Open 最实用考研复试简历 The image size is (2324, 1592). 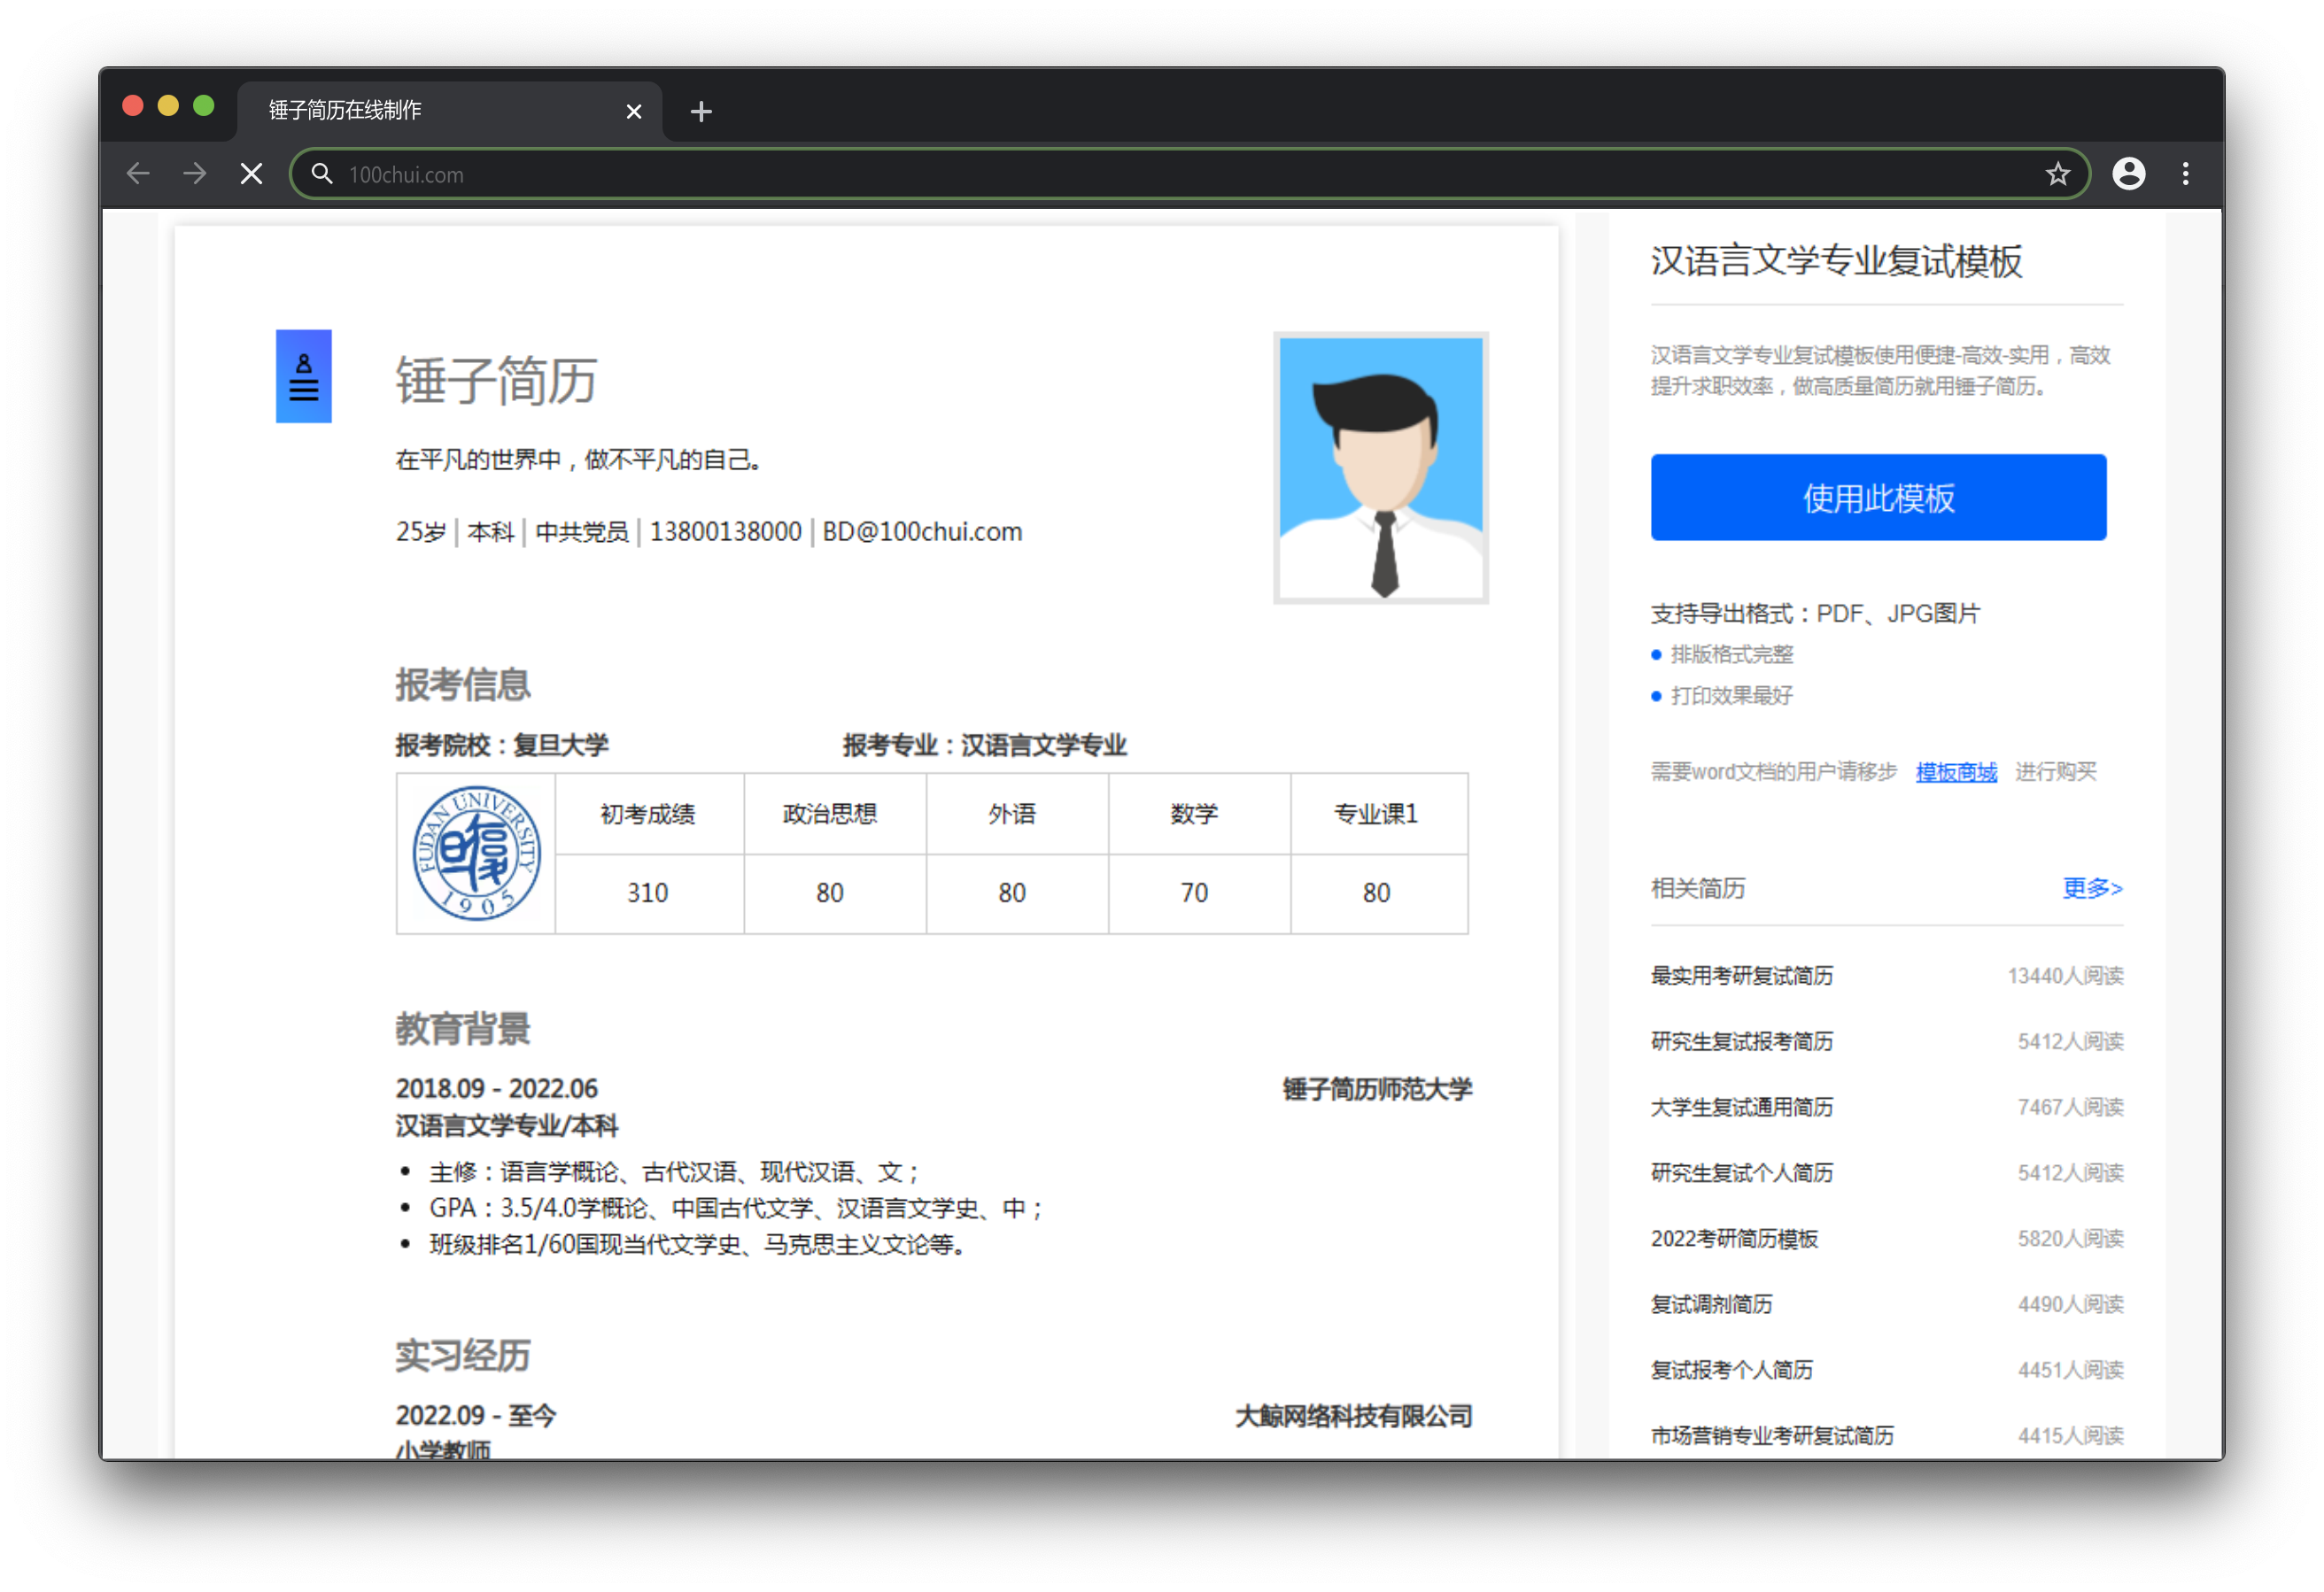pos(1741,976)
